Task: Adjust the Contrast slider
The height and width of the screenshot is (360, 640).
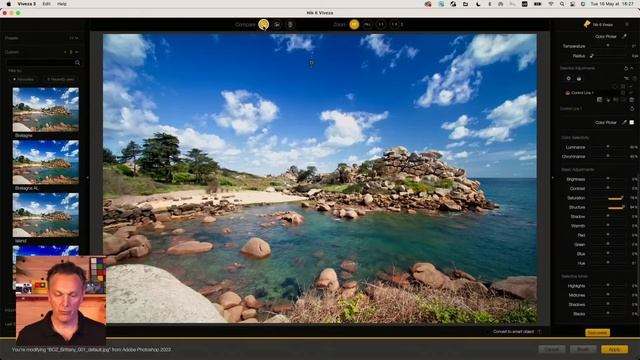Action: 608,188
